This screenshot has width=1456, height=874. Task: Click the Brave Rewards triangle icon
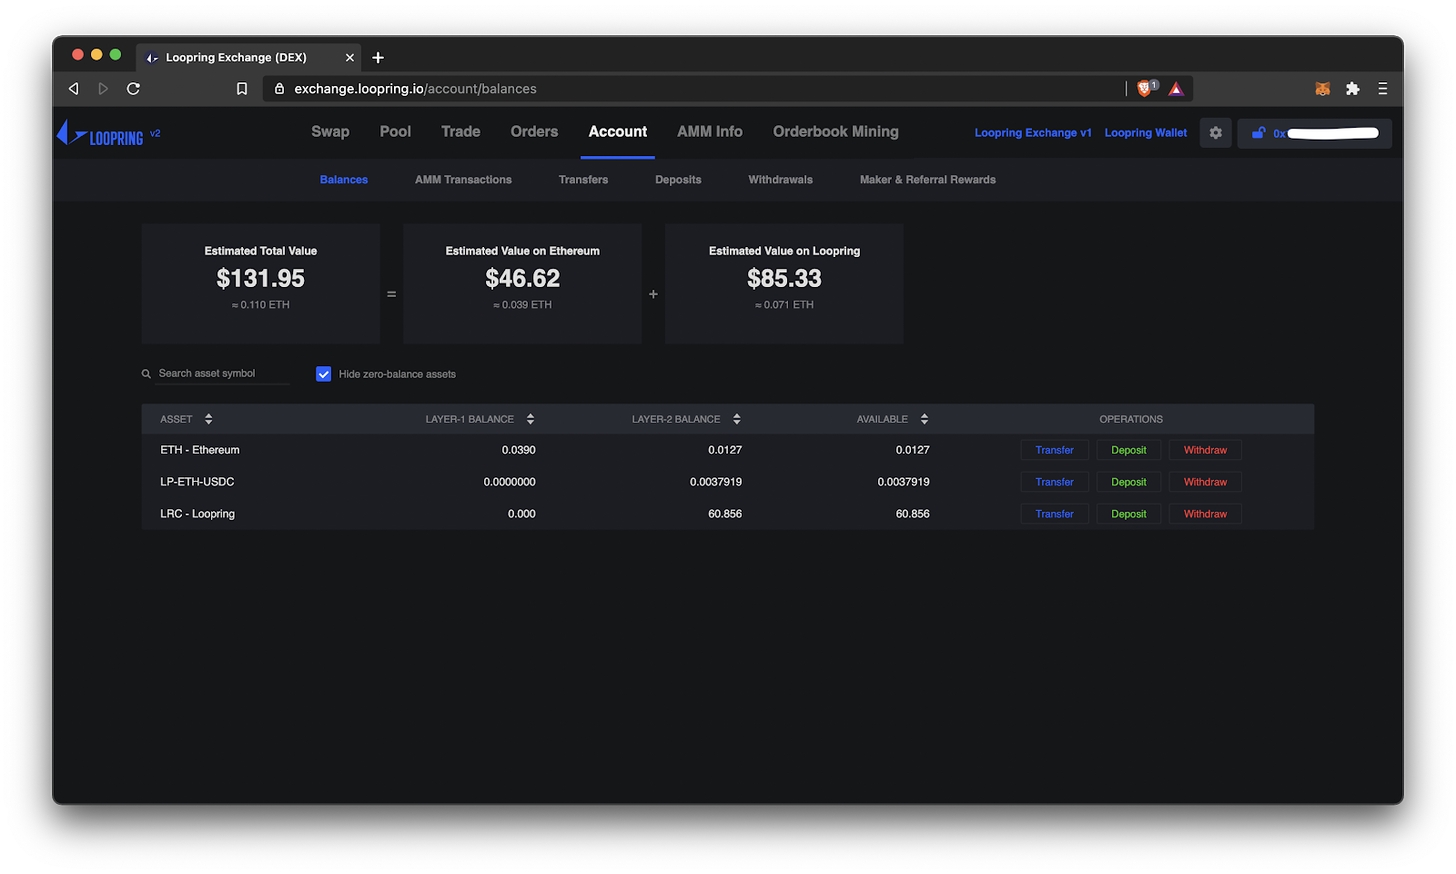pyautogui.click(x=1176, y=89)
